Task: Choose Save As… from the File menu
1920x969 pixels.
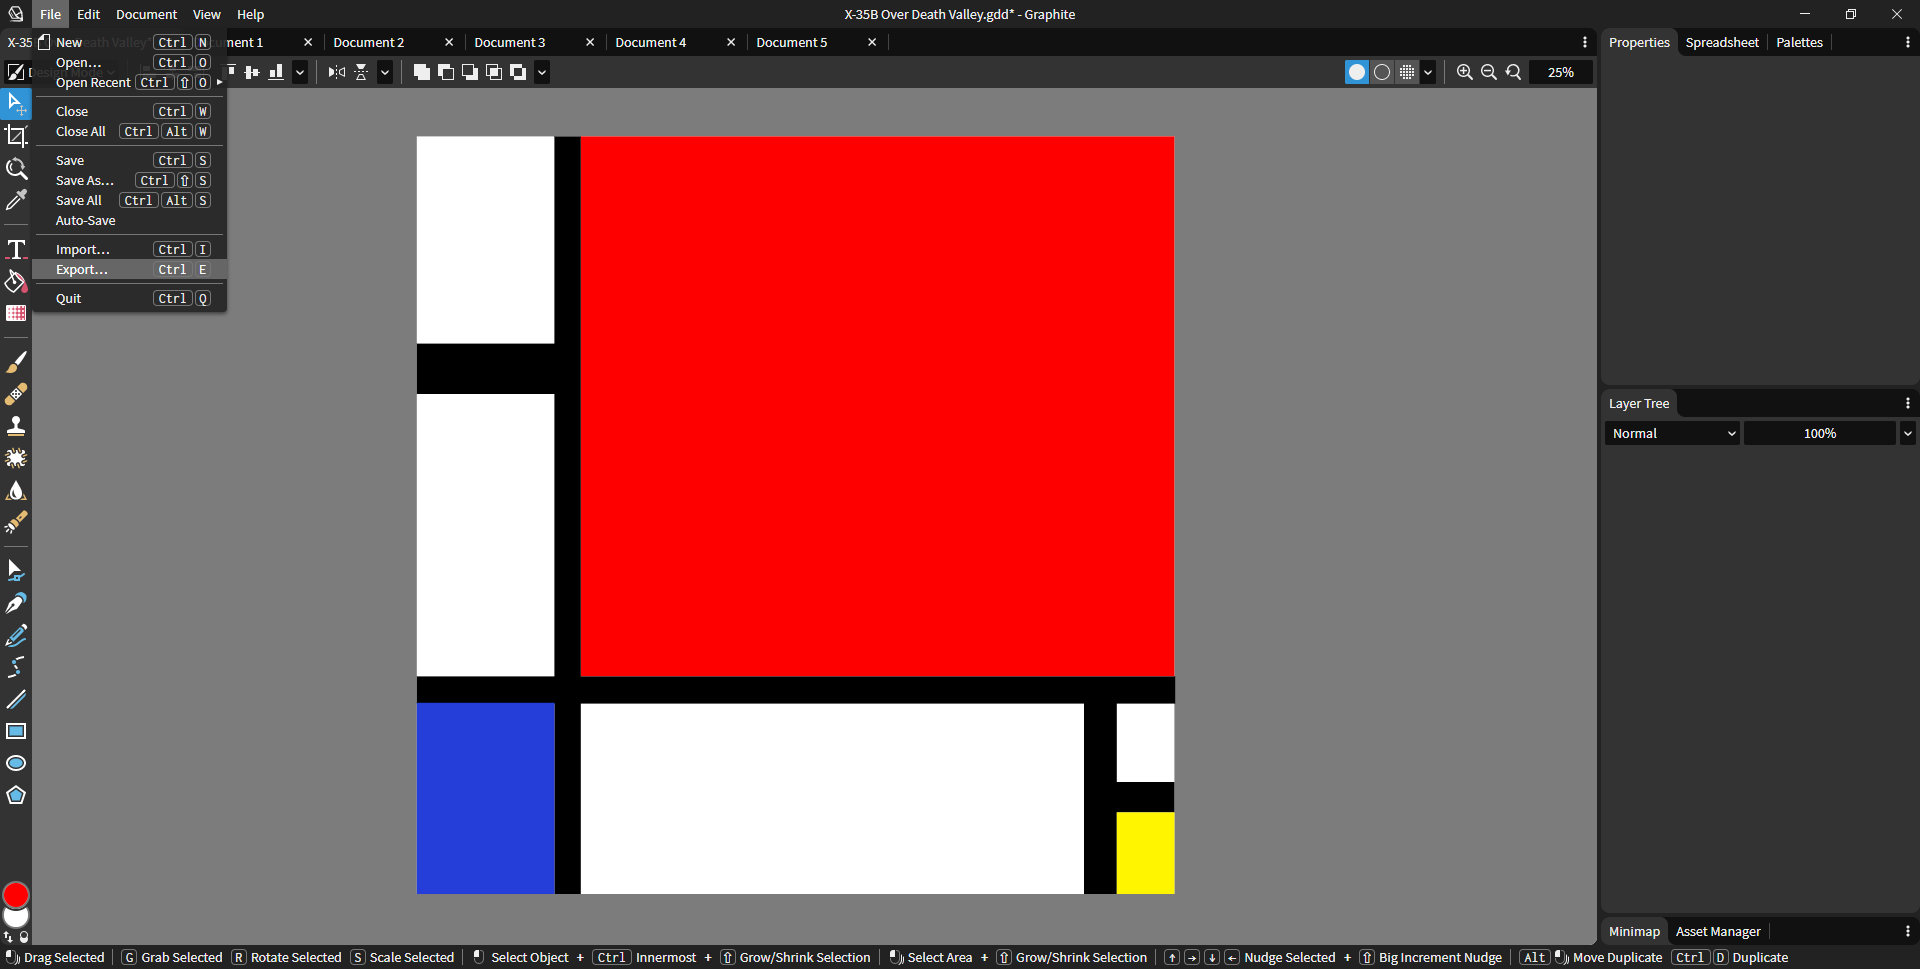Action: click(x=130, y=180)
